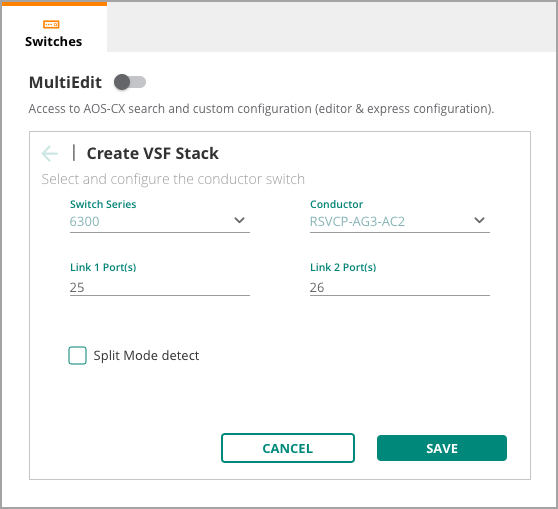558x509 pixels.
Task: Click the Switch Series field label
Action: tap(103, 204)
